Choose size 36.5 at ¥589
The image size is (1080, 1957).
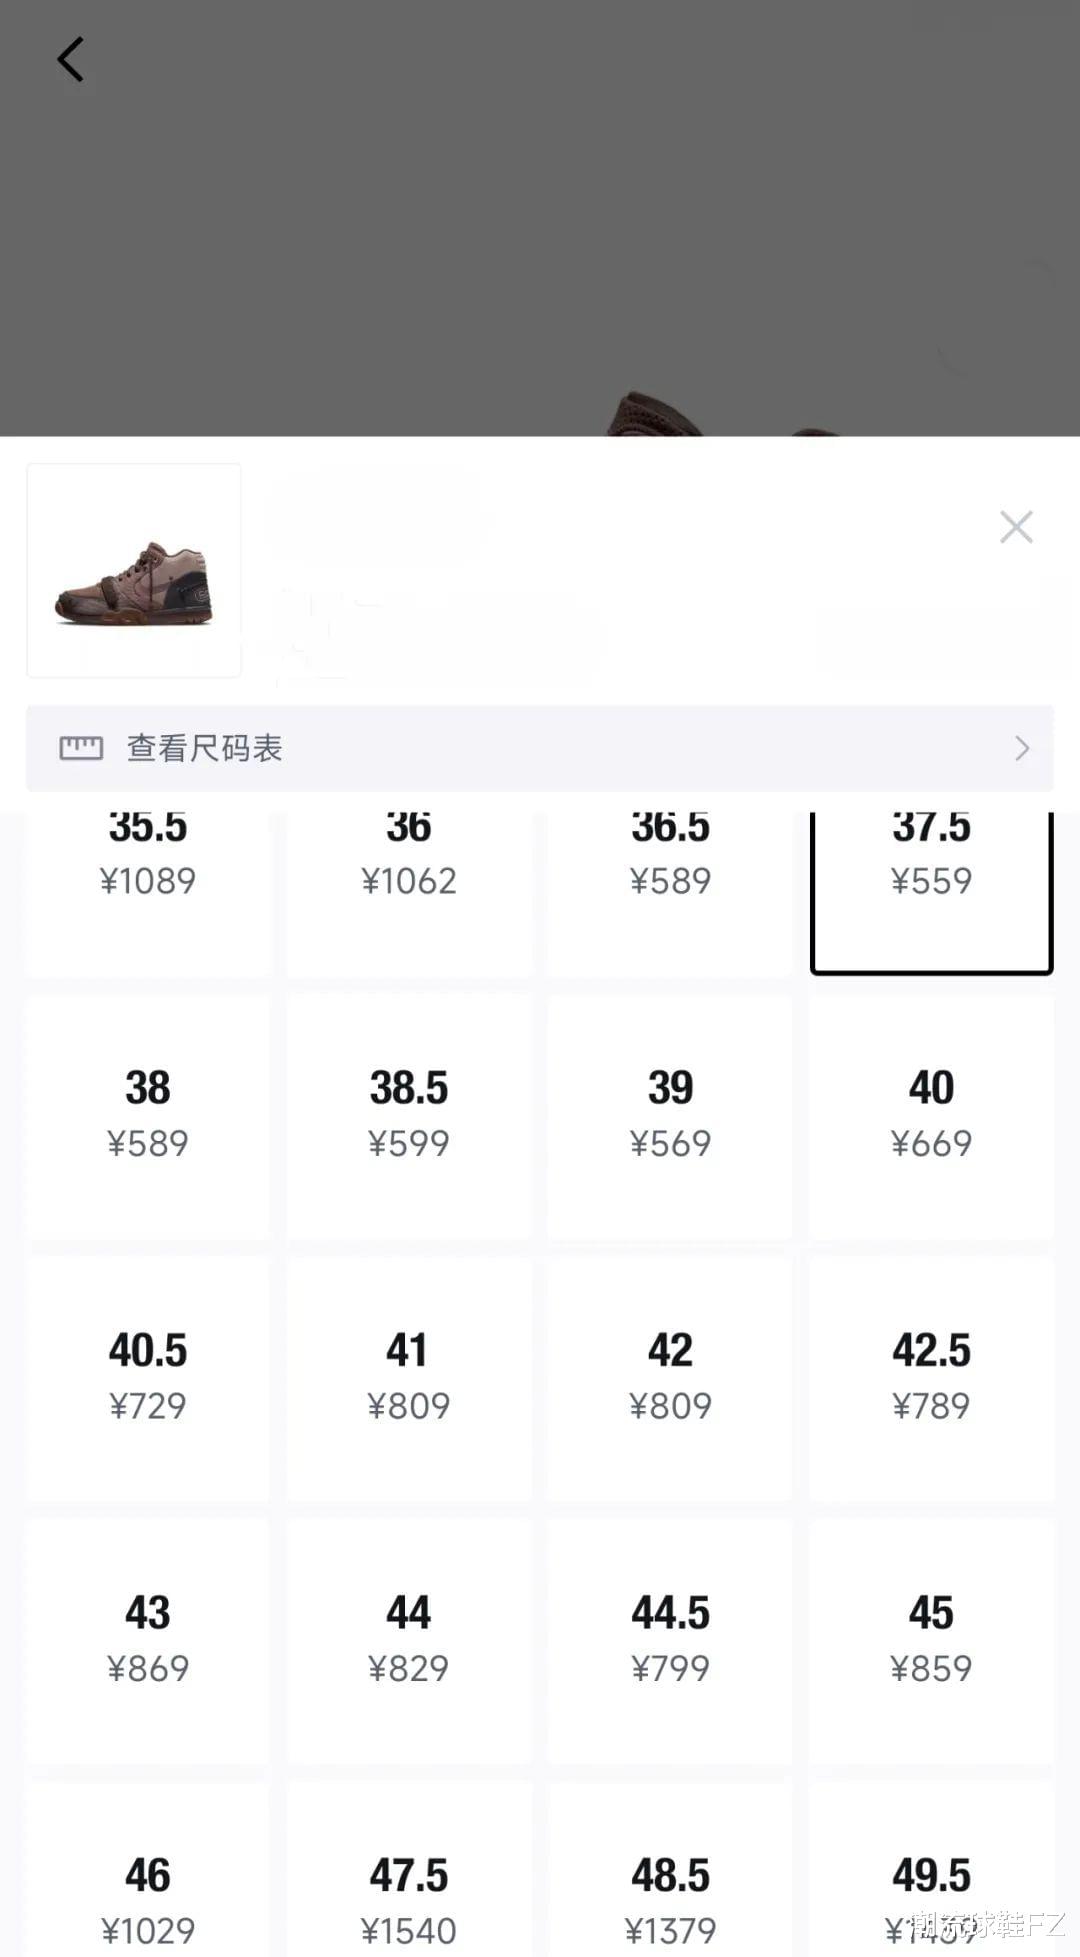(670, 894)
